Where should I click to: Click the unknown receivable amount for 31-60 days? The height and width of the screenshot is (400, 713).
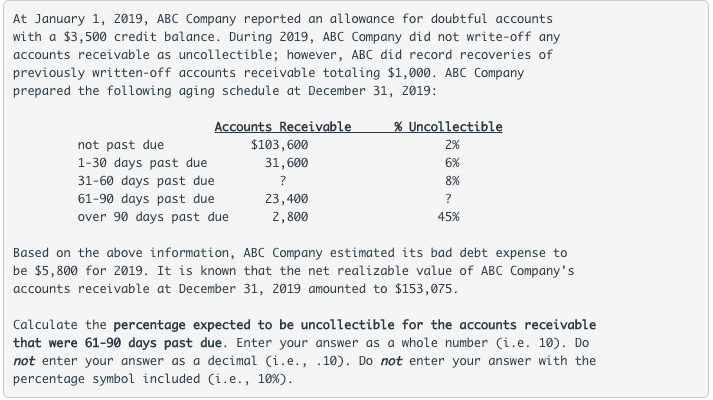click(286, 180)
